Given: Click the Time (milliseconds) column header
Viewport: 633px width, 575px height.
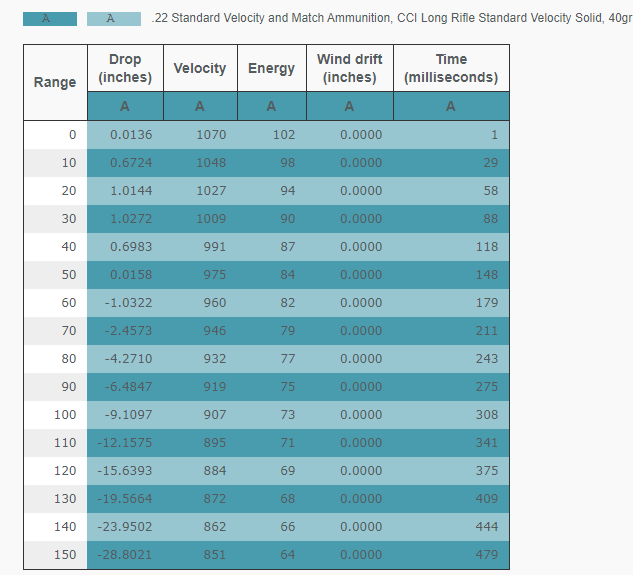Looking at the screenshot, I should click(450, 68).
